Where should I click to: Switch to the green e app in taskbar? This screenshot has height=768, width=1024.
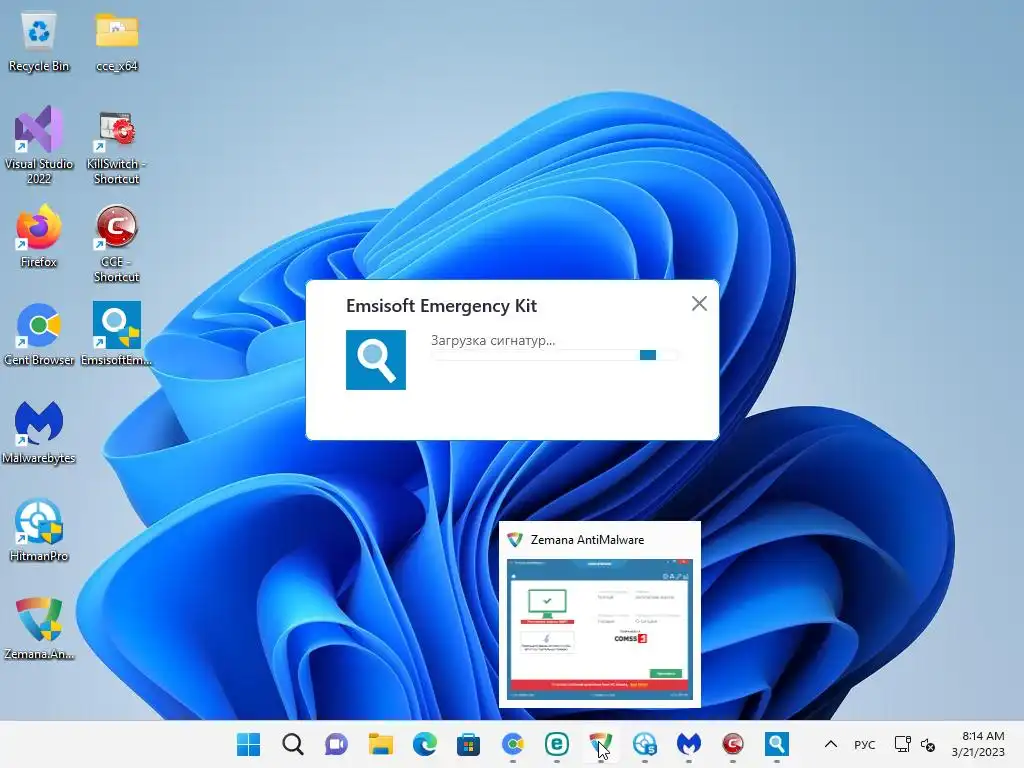pyautogui.click(x=556, y=744)
